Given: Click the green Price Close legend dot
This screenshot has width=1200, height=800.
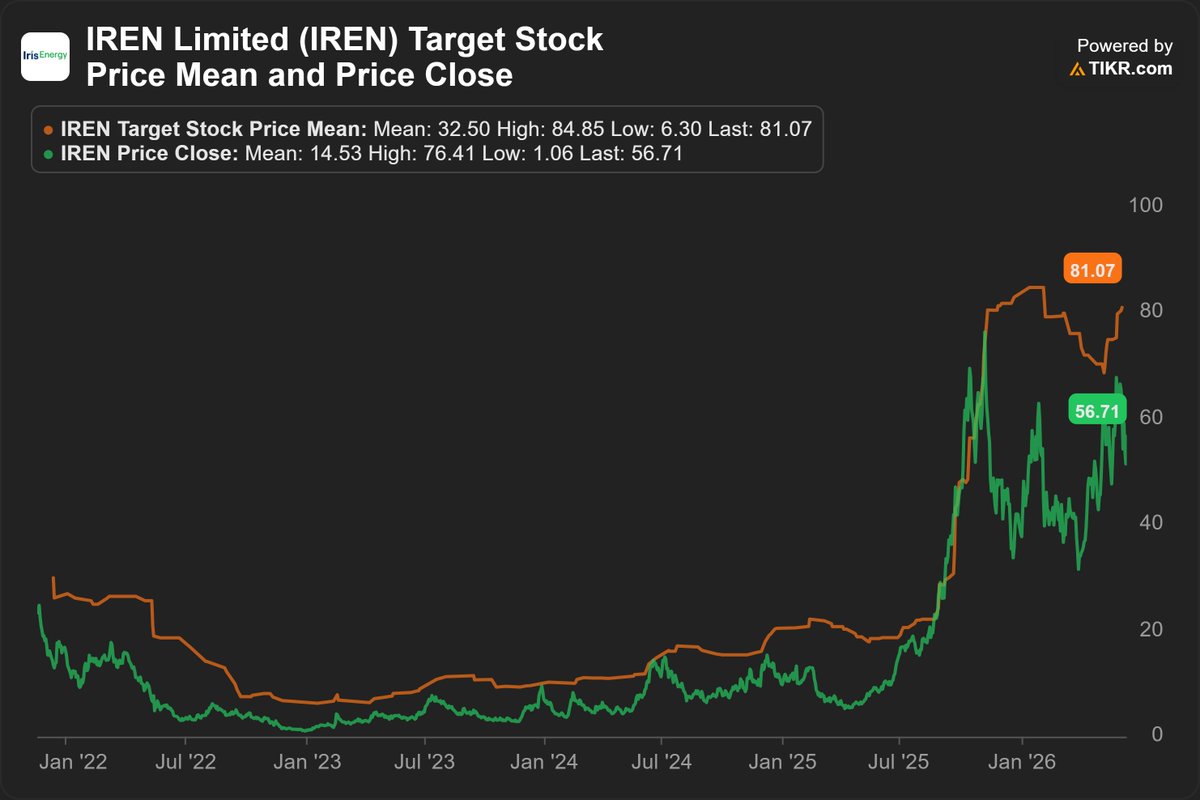Looking at the screenshot, I should pyautogui.click(x=50, y=153).
